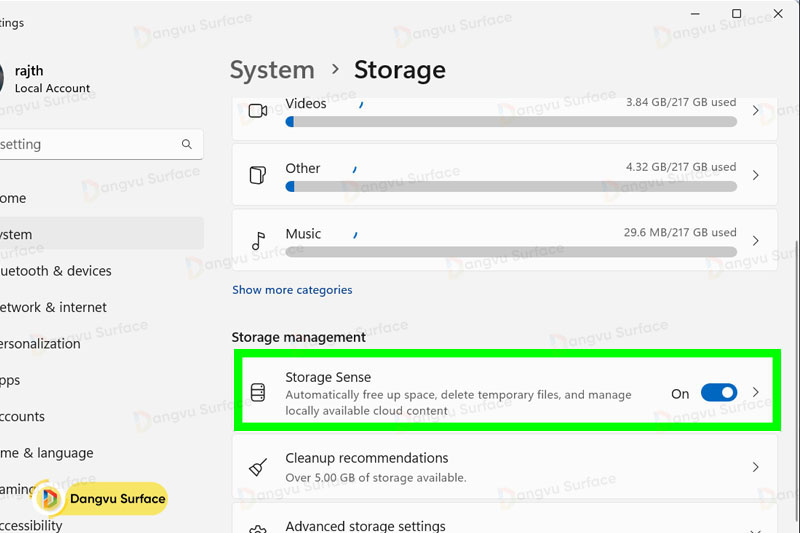Click the Cleanup recommendations broom icon
800x533 pixels.
click(x=258, y=467)
